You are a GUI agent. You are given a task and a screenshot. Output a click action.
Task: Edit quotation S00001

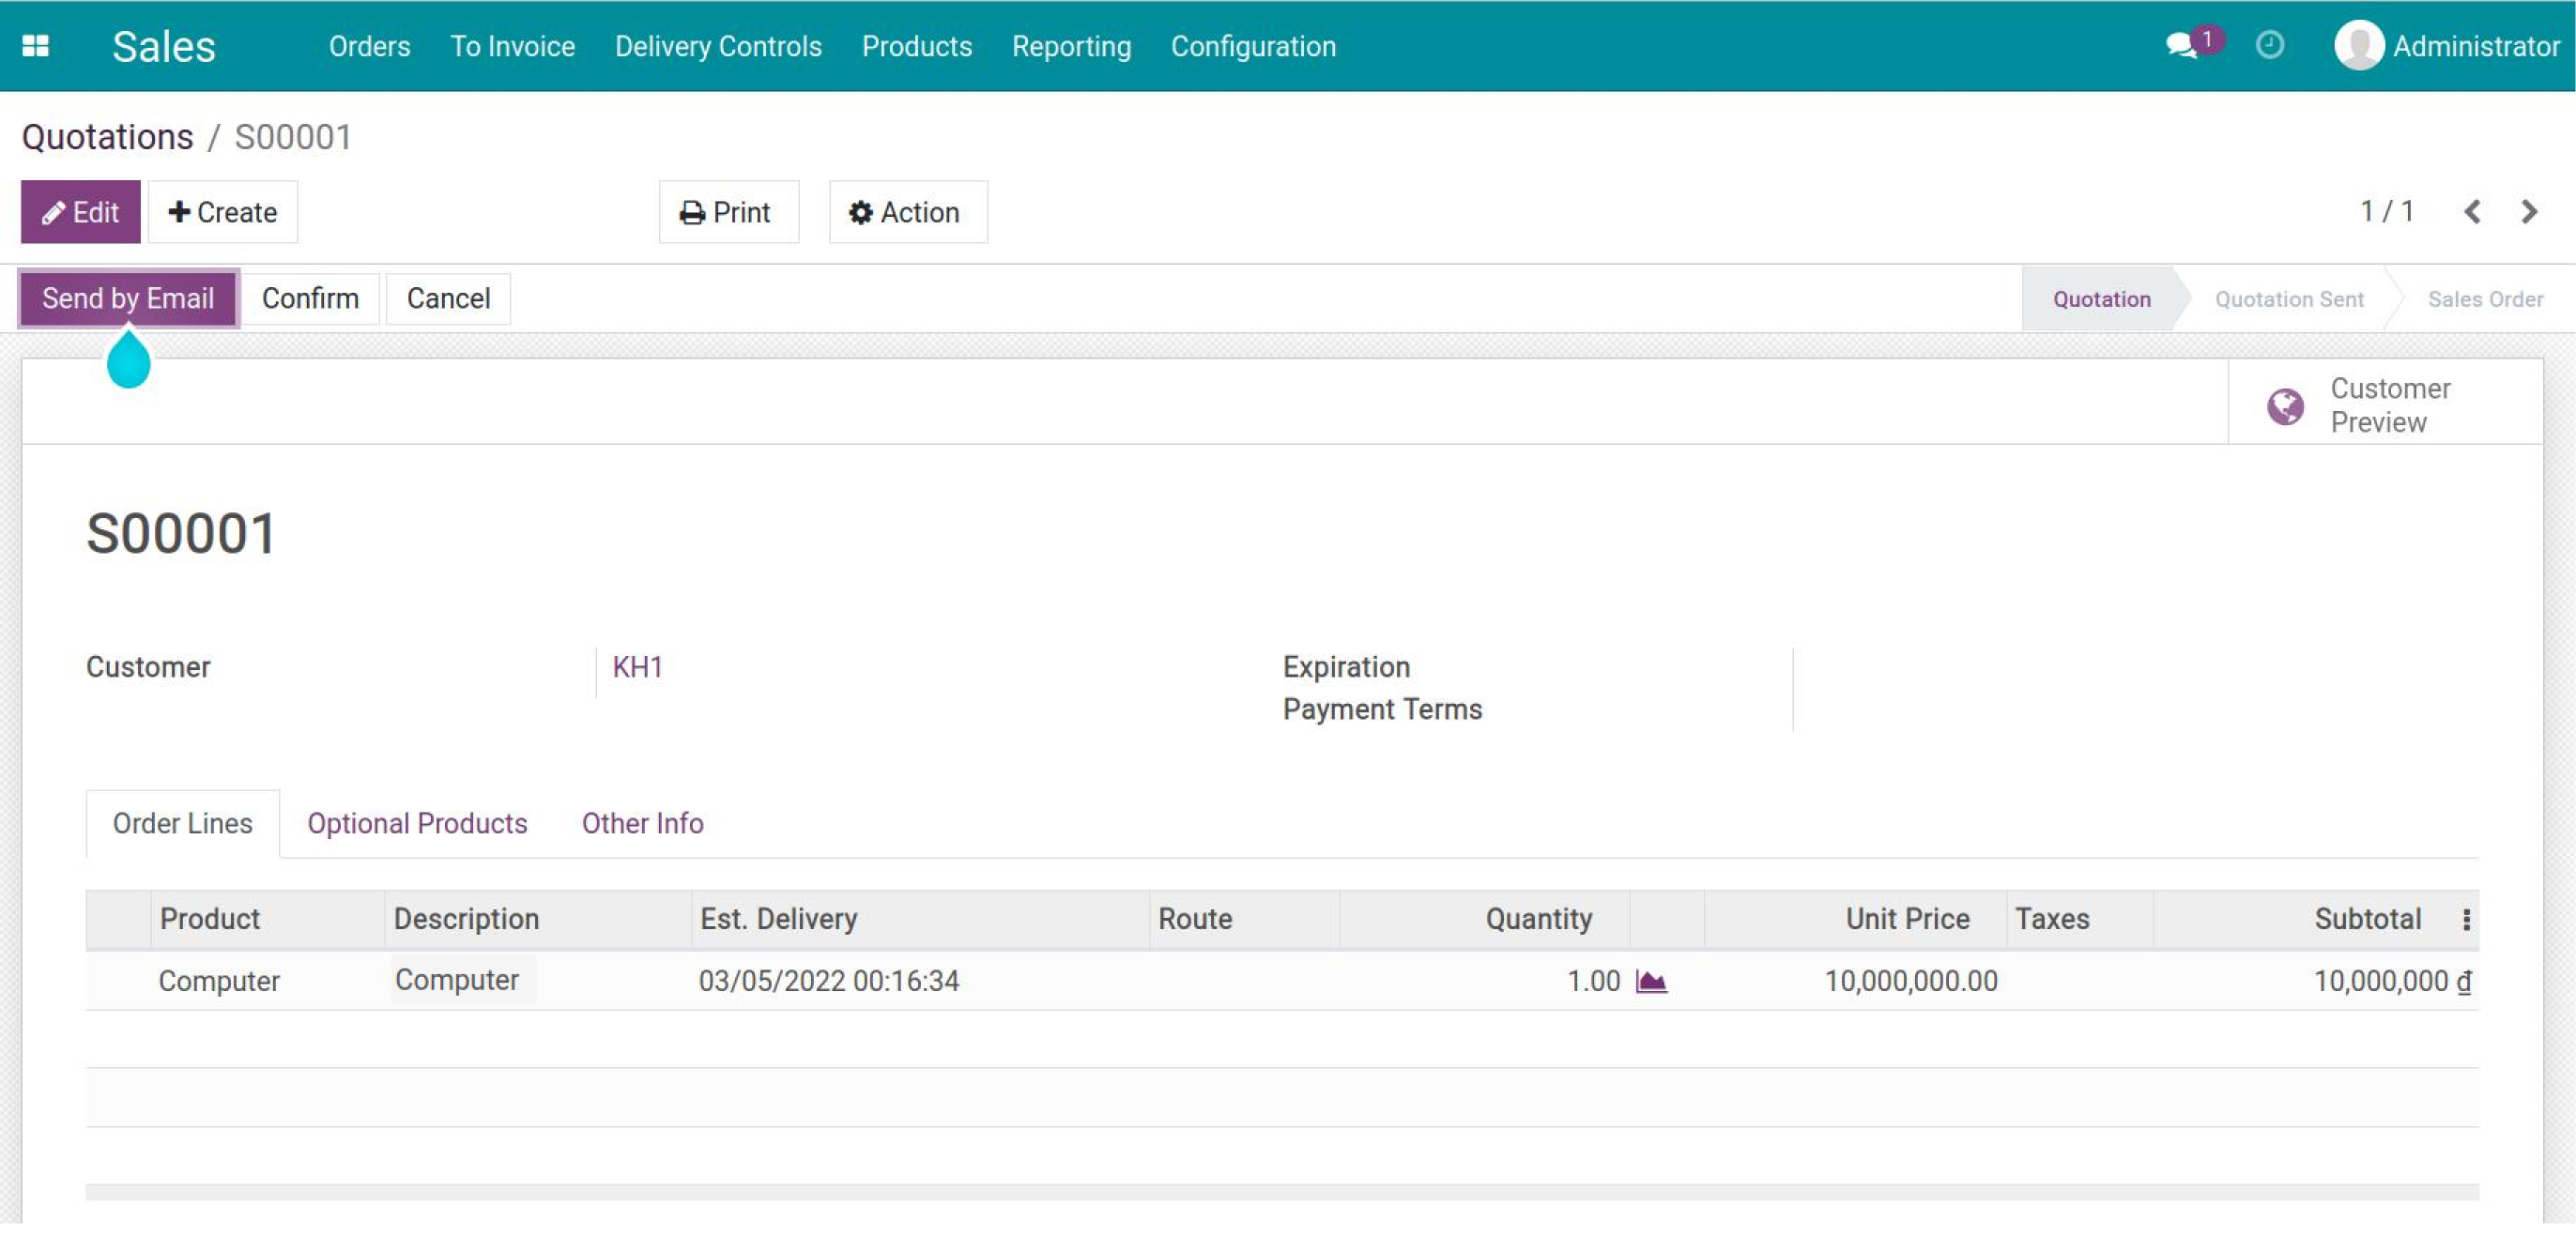click(x=81, y=211)
